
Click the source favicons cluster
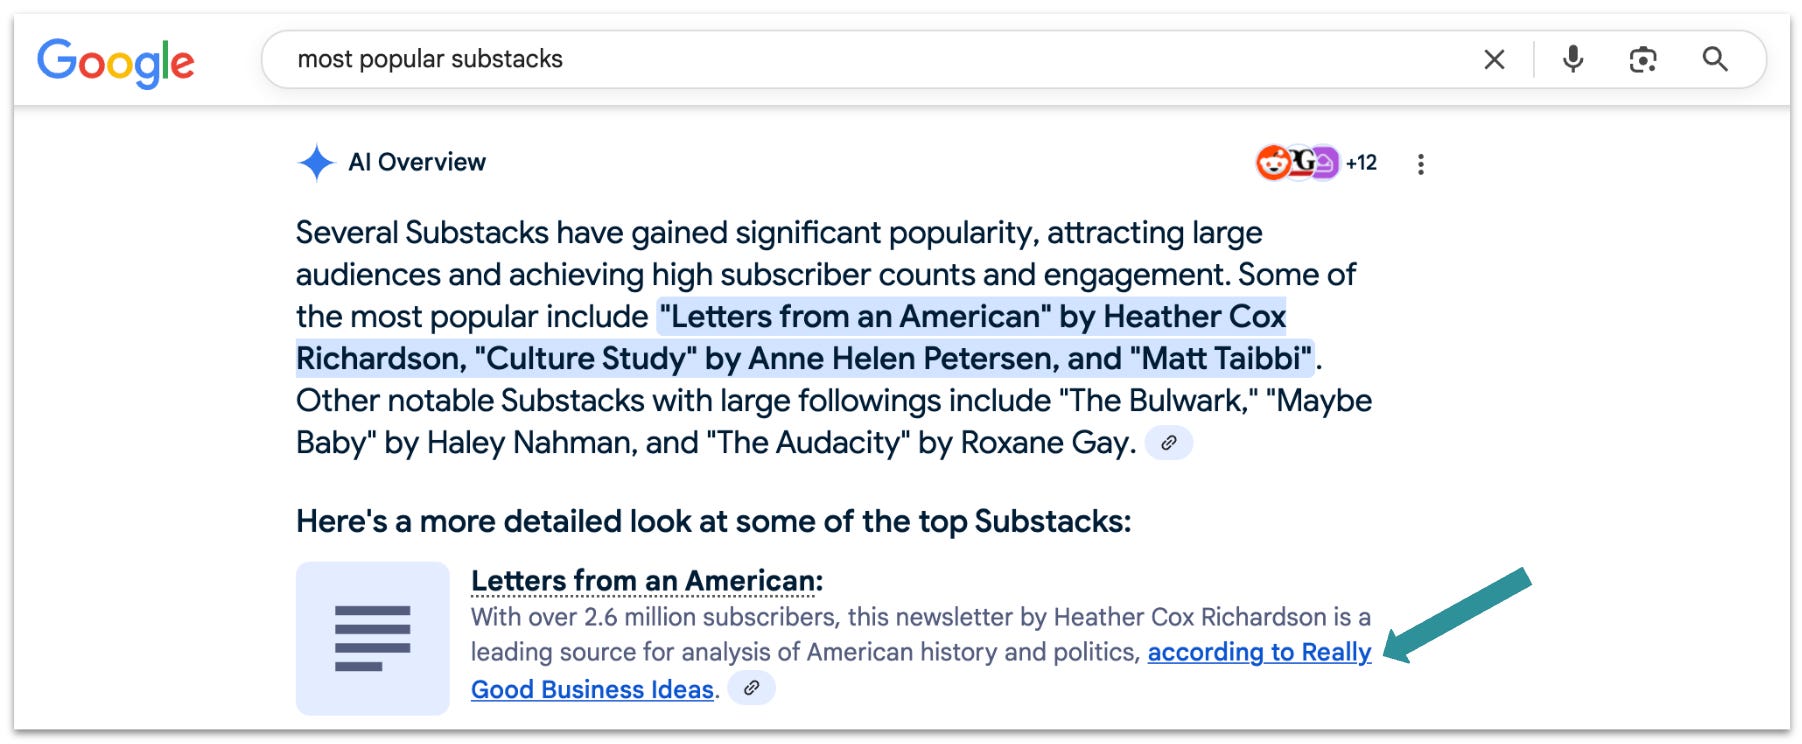coord(1297,162)
